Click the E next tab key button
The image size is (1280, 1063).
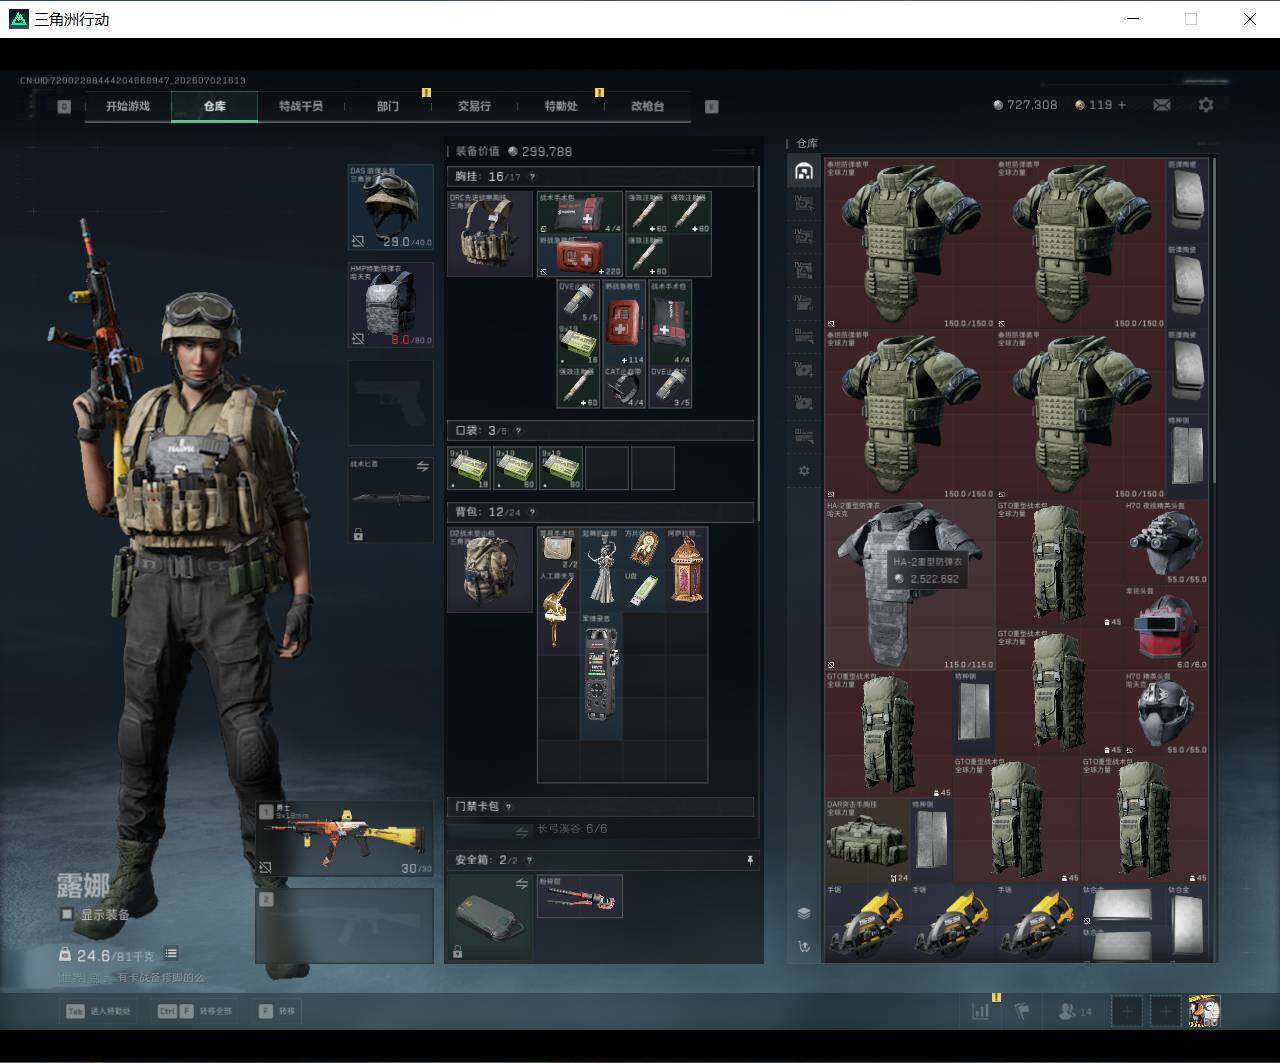coord(712,106)
